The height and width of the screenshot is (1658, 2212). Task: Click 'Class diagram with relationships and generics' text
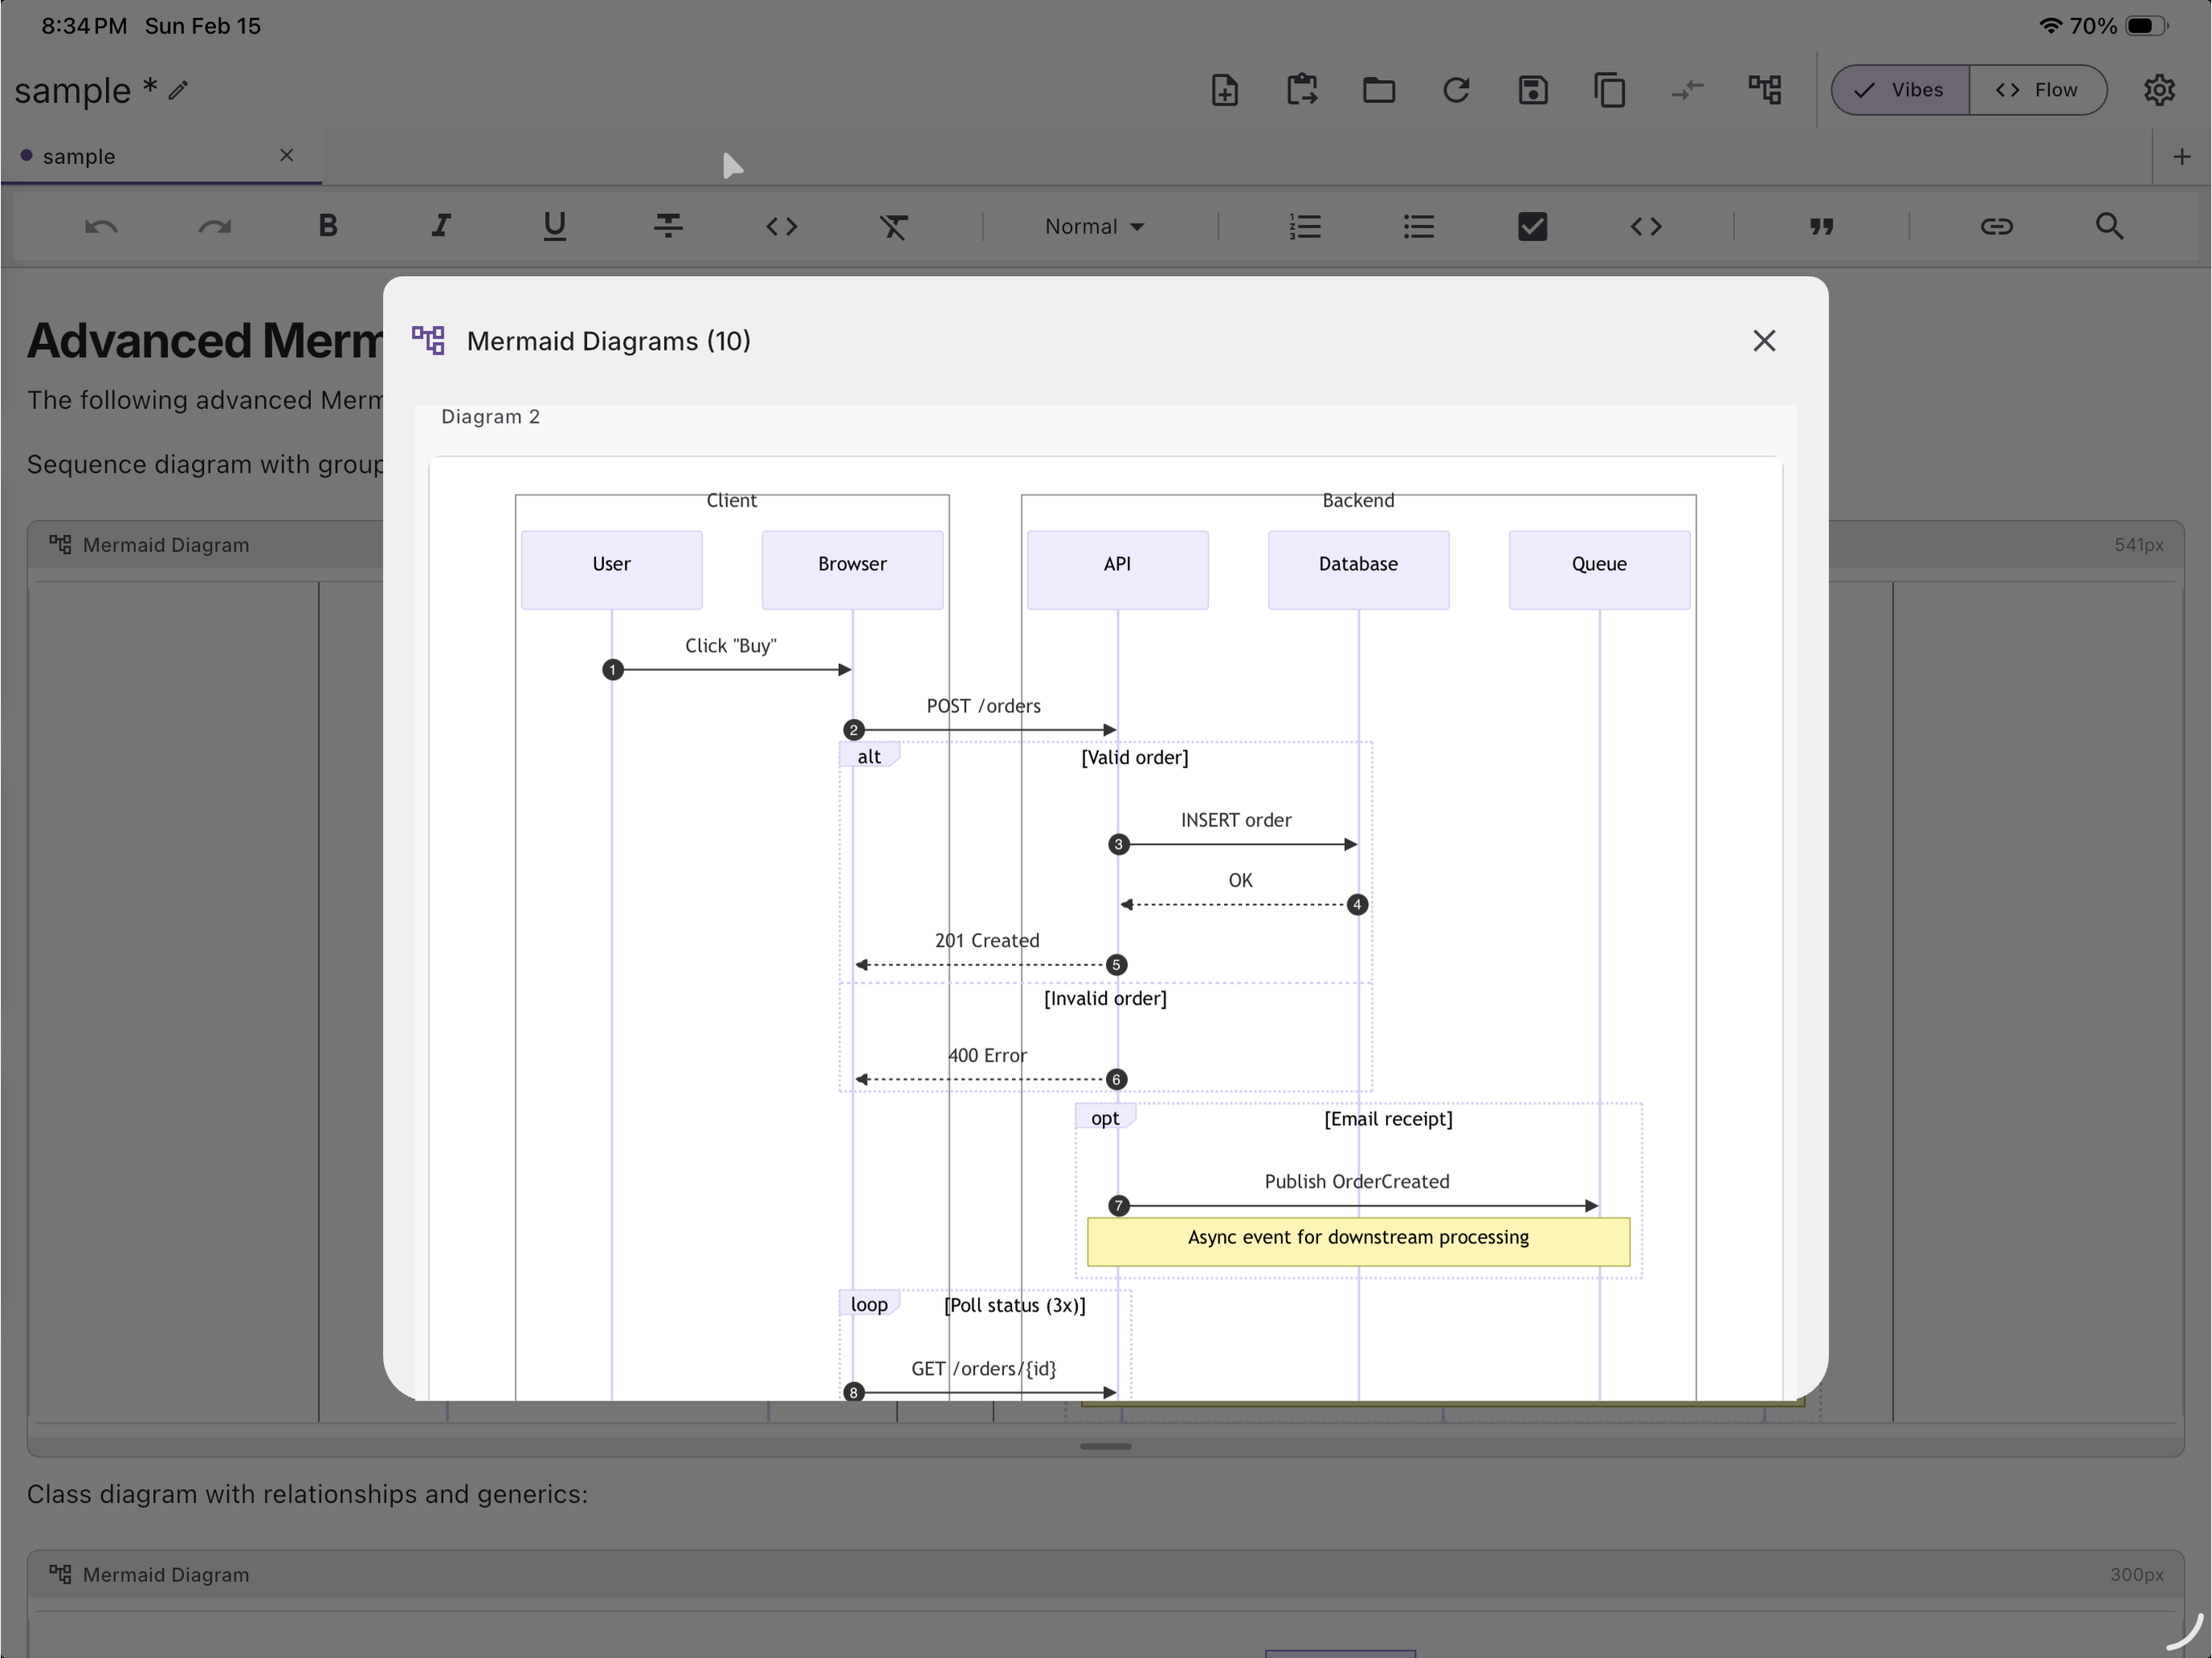(x=306, y=1494)
